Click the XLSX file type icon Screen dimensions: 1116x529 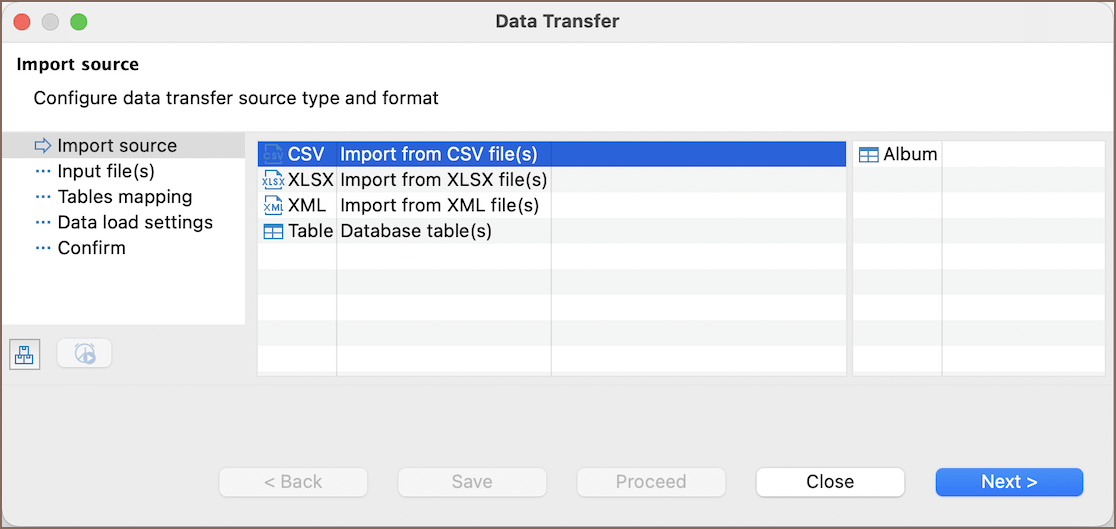pyautogui.click(x=273, y=180)
